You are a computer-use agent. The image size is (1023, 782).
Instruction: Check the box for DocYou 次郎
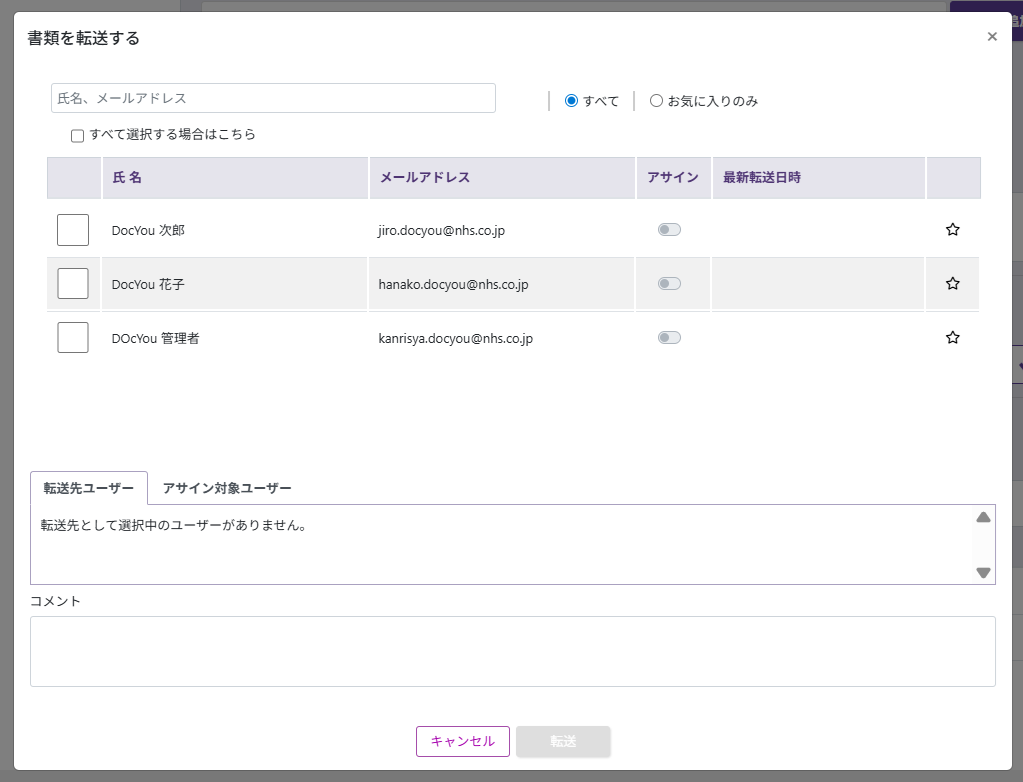[73, 230]
